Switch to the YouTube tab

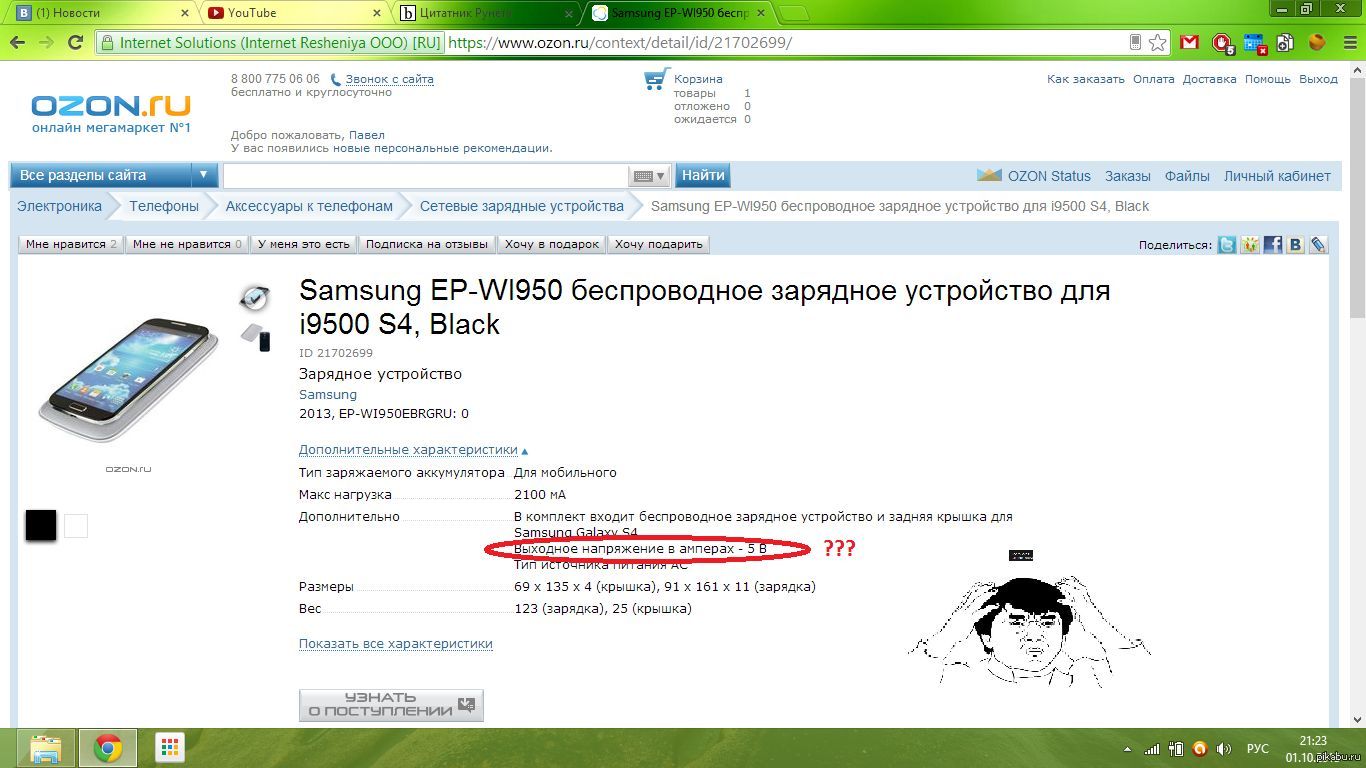point(290,13)
